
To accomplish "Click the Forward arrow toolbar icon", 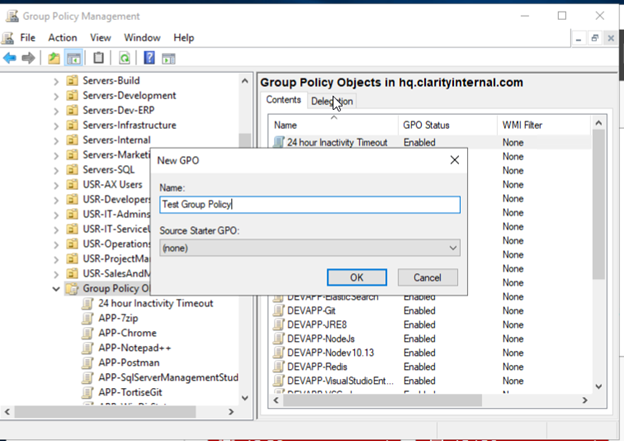I will pyautogui.click(x=28, y=58).
